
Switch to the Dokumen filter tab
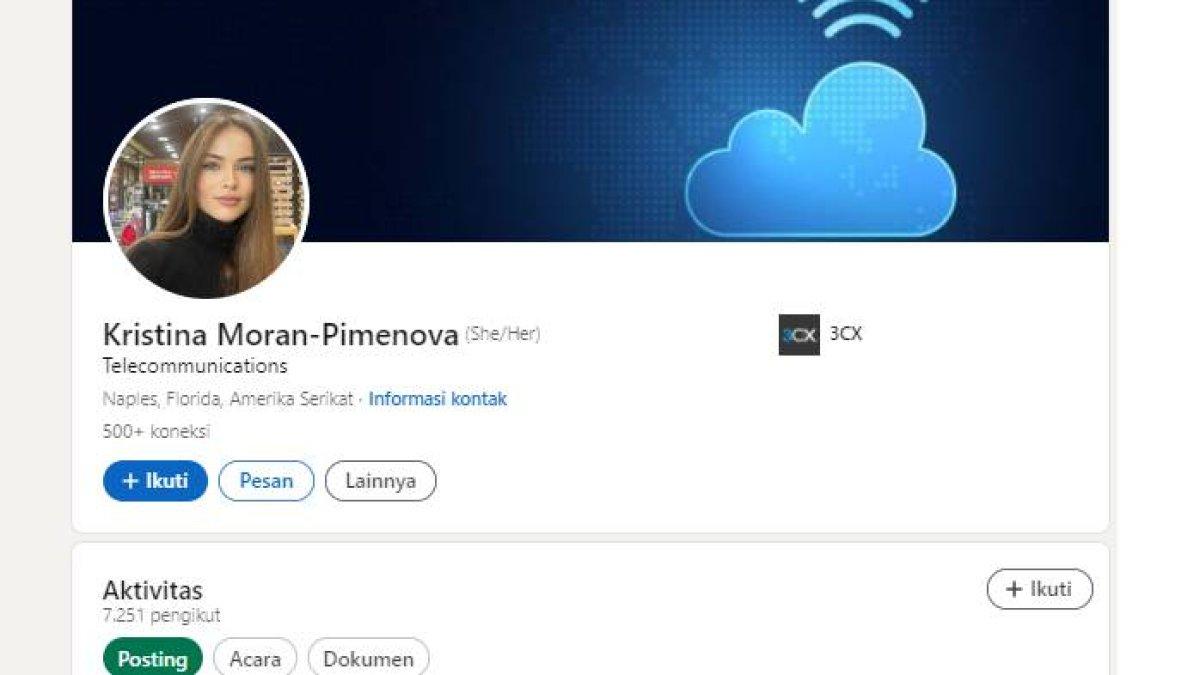click(x=369, y=659)
